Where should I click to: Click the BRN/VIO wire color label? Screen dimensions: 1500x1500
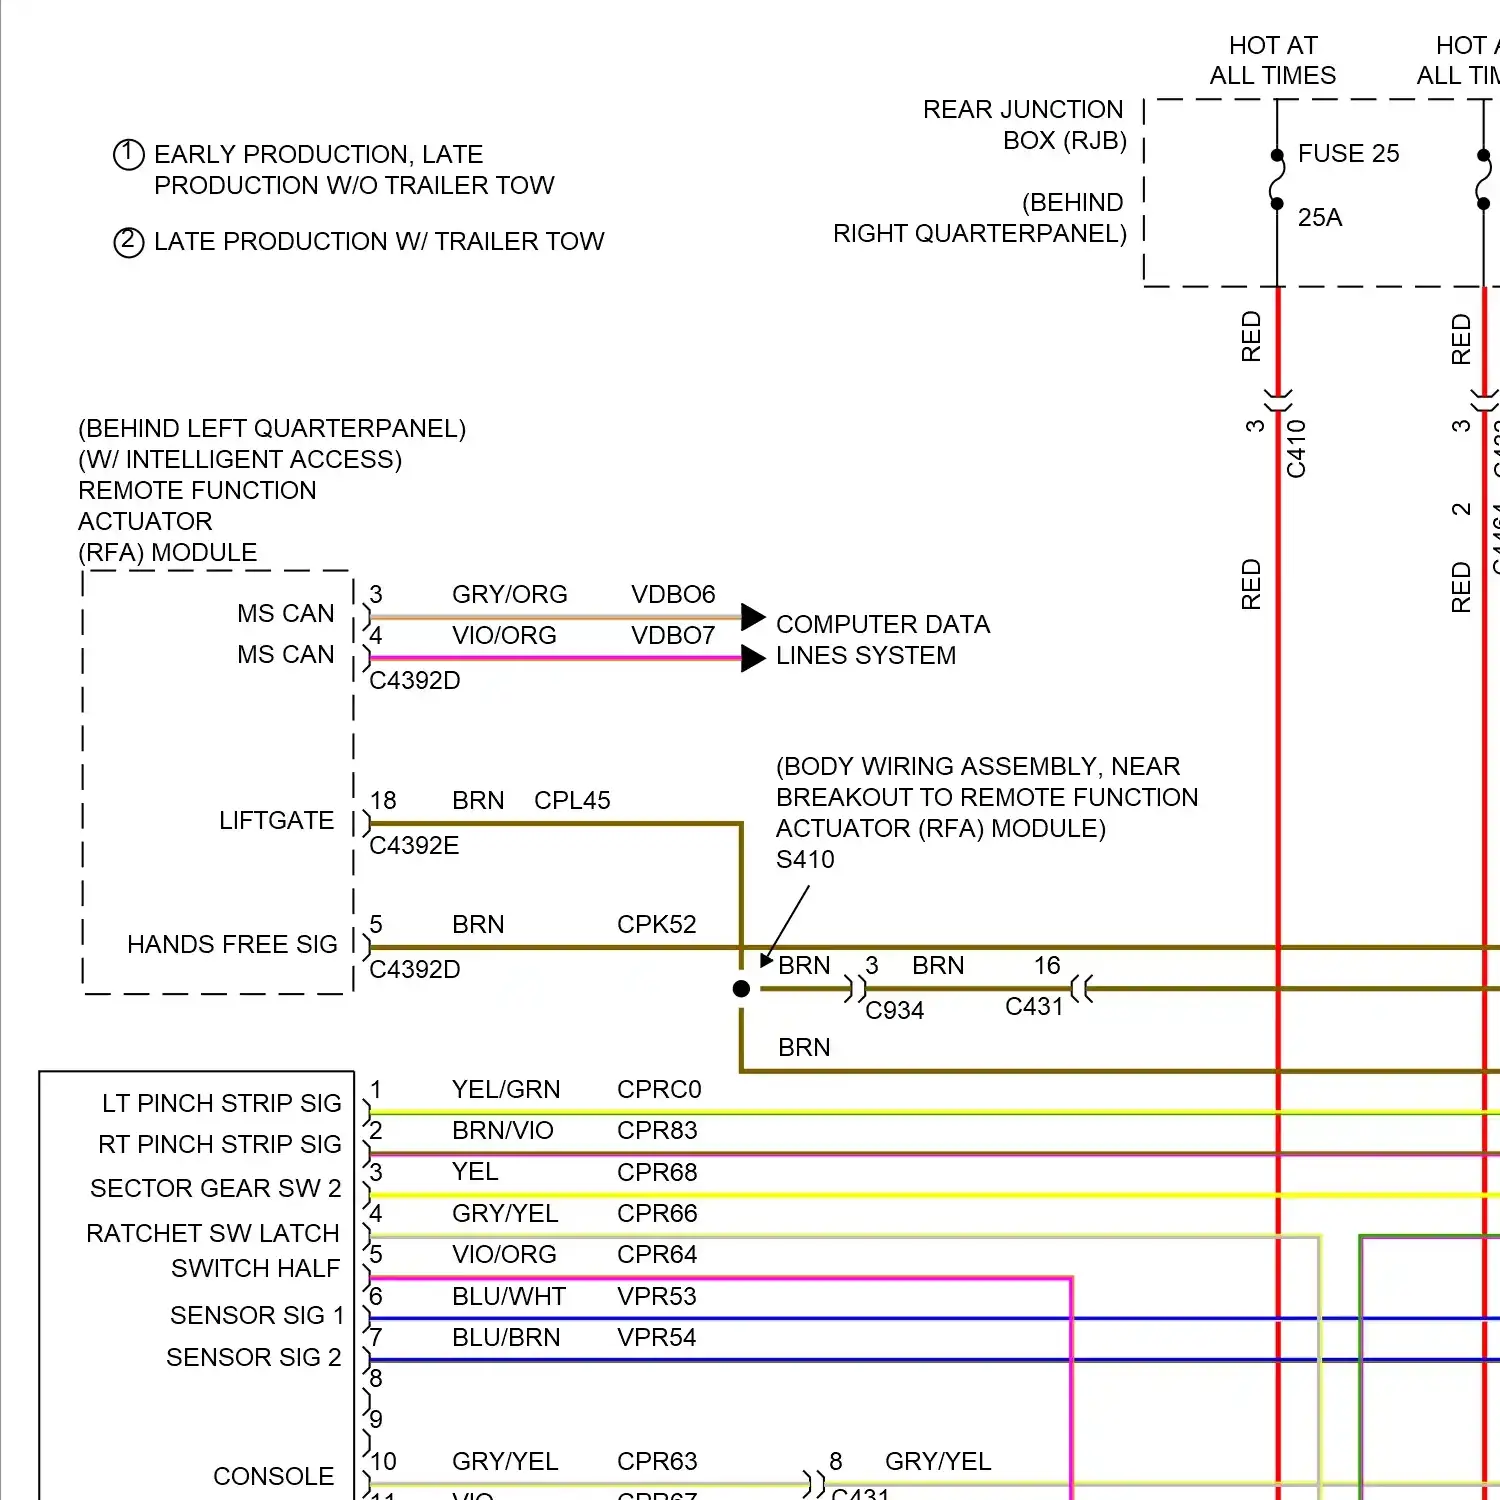(503, 1130)
